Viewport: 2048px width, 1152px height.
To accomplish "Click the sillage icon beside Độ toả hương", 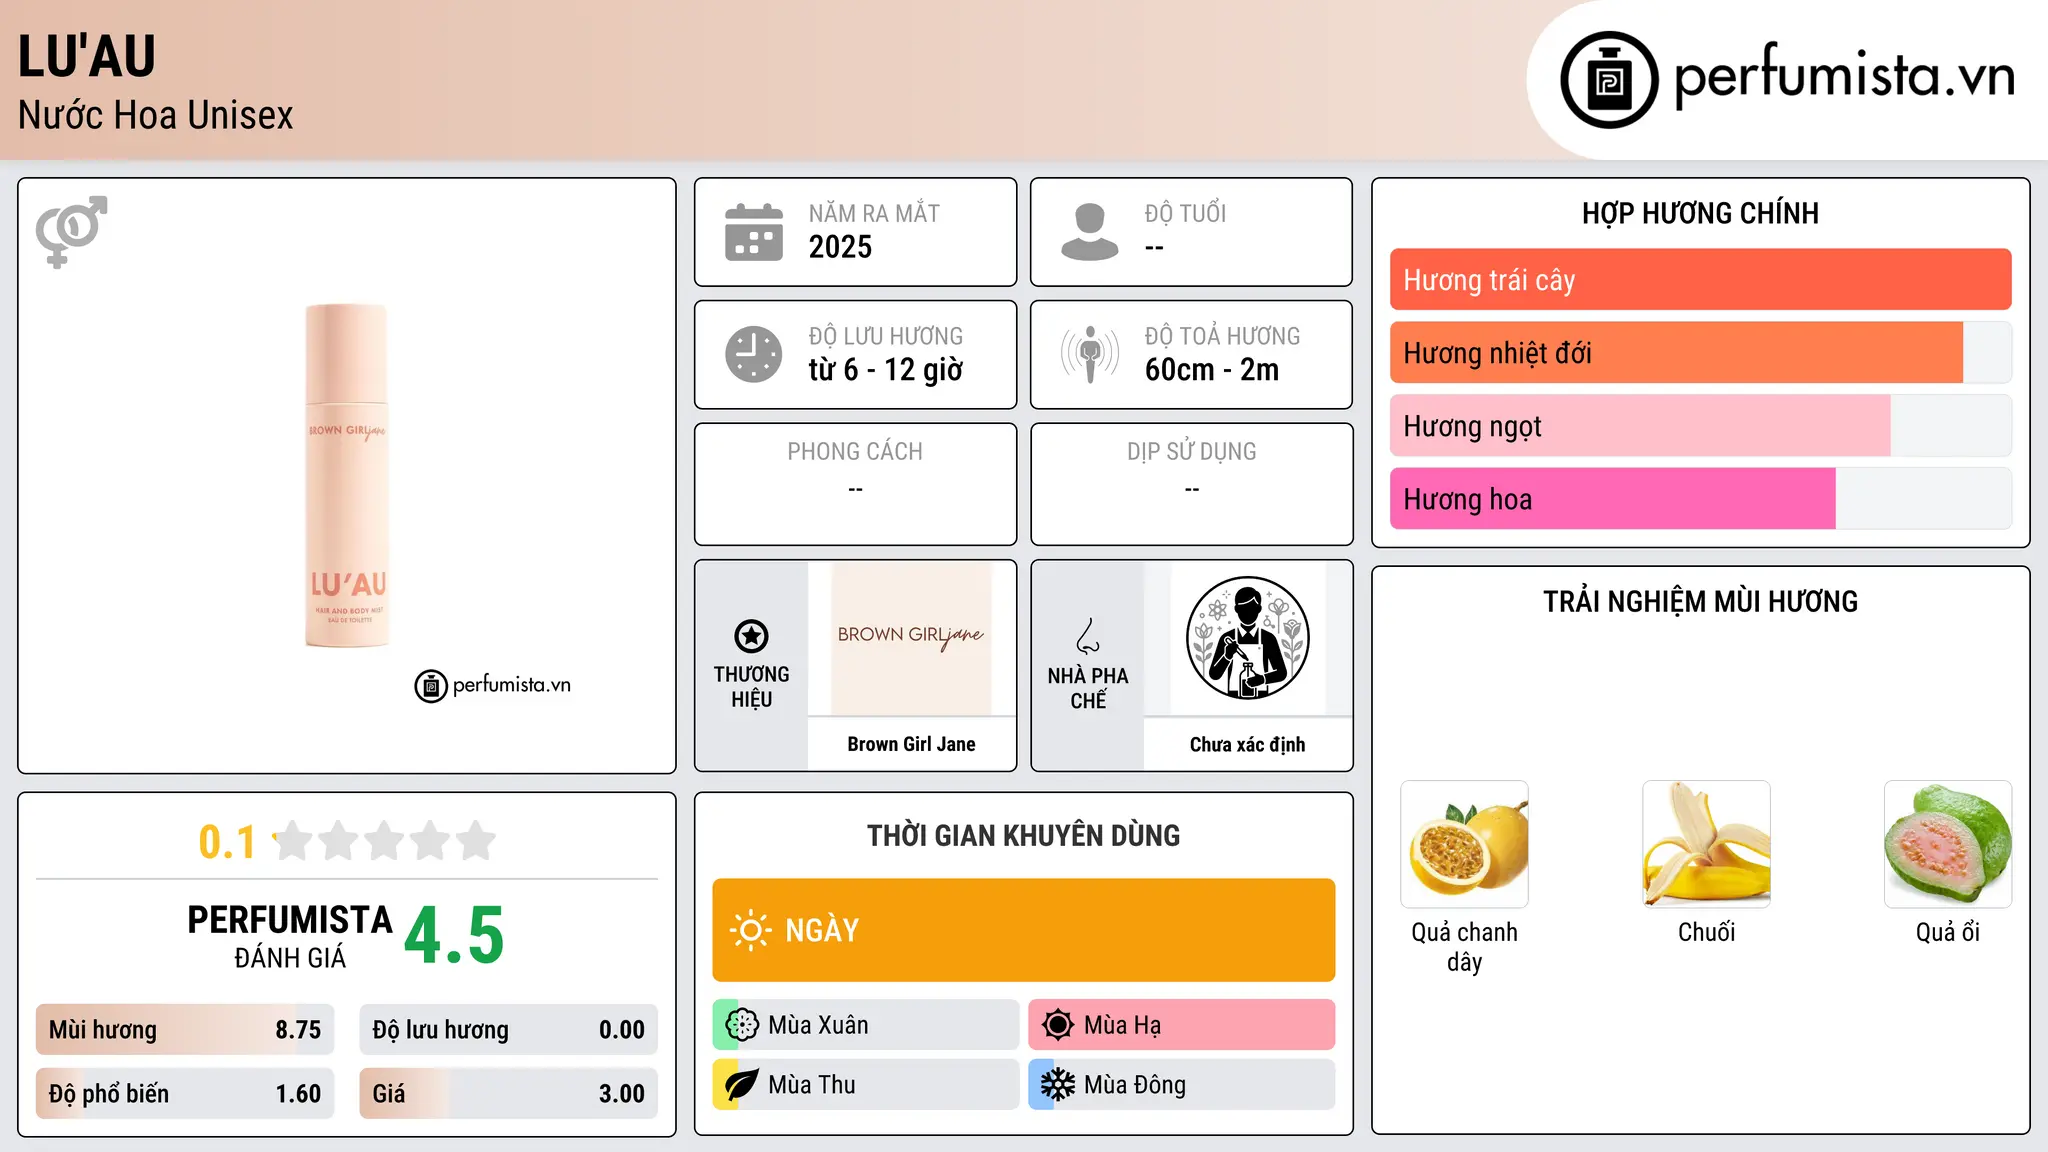I will tap(1090, 354).
